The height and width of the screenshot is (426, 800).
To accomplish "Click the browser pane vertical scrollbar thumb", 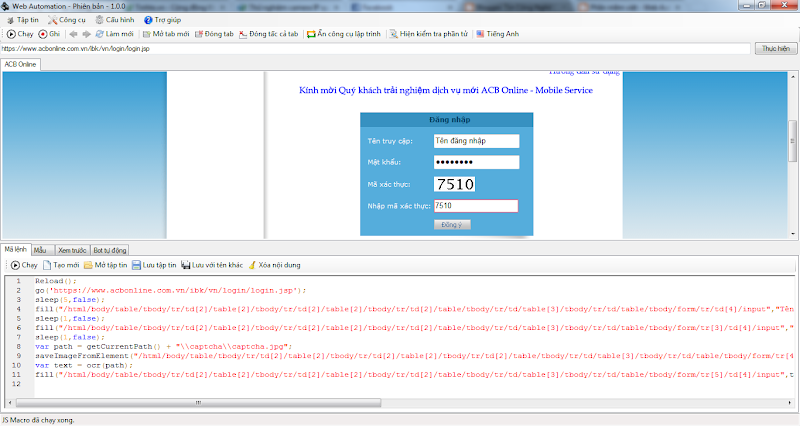I will (792, 141).
